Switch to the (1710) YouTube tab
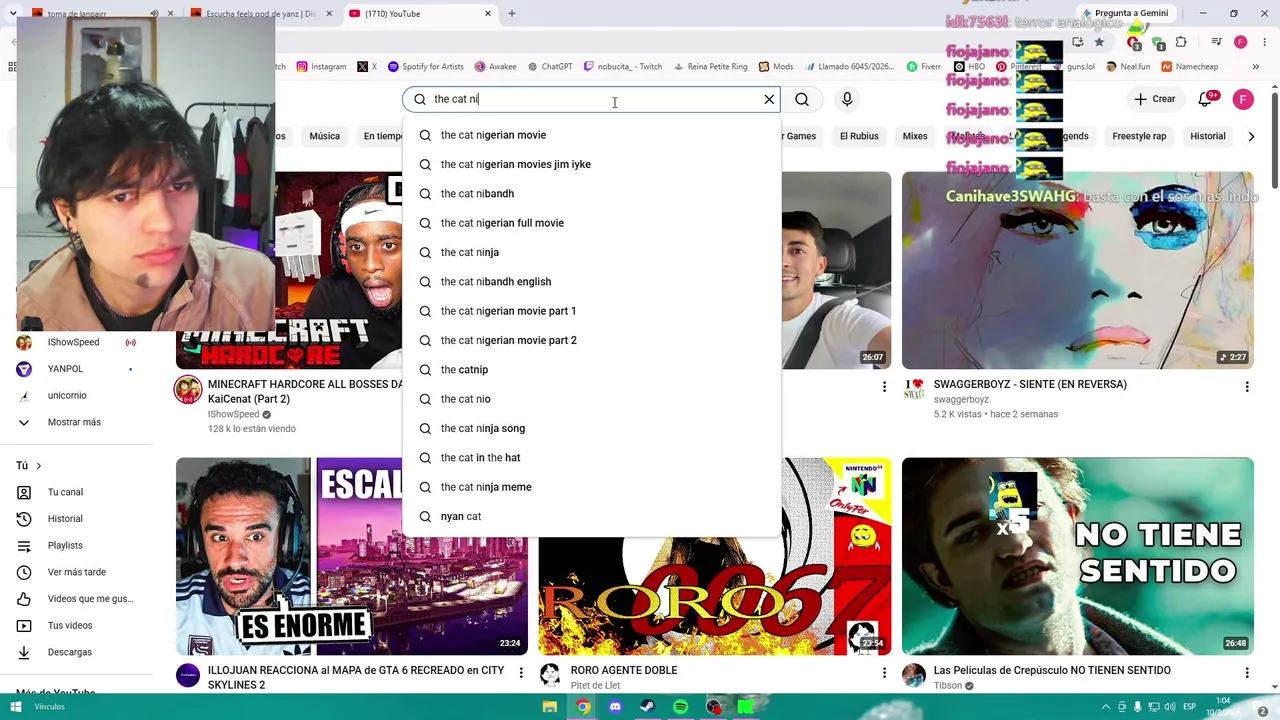 (x=420, y=14)
